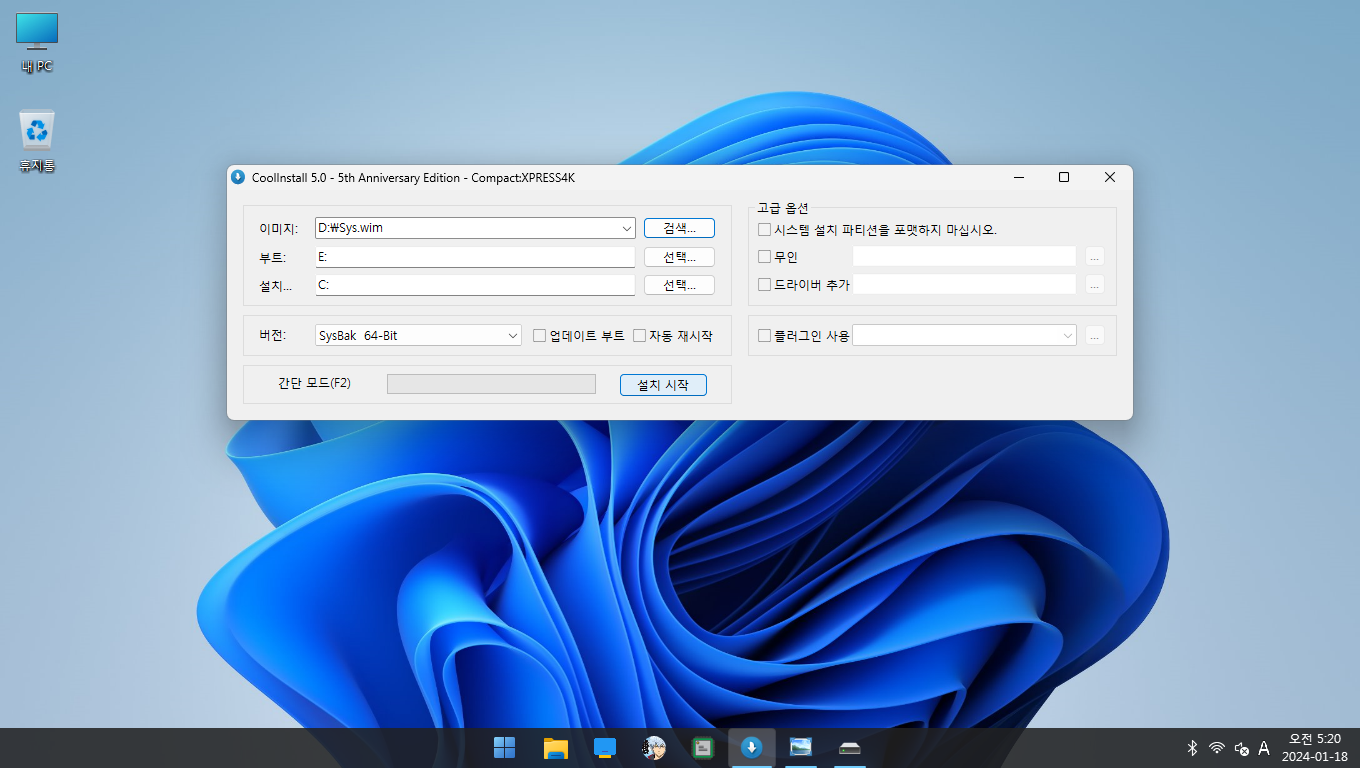Click the 드라이버 추가 path field
This screenshot has height=768, width=1360.
[964, 285]
